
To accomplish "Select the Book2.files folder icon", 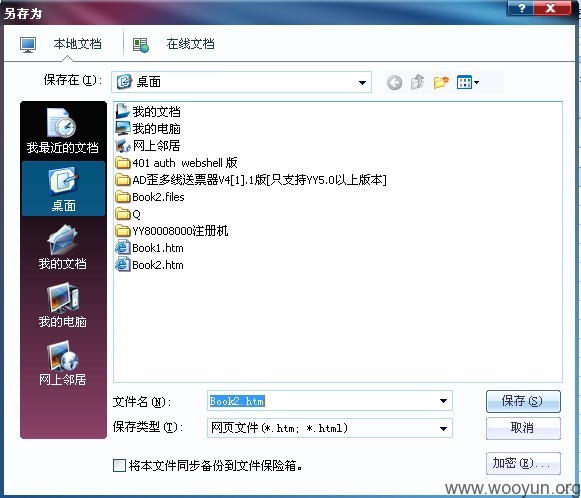I will (x=123, y=197).
